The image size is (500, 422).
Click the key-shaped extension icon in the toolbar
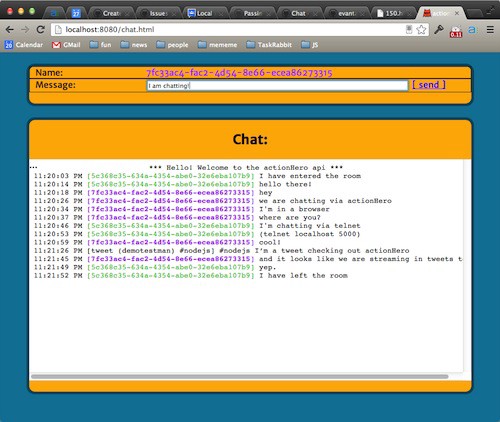[x=439, y=30]
